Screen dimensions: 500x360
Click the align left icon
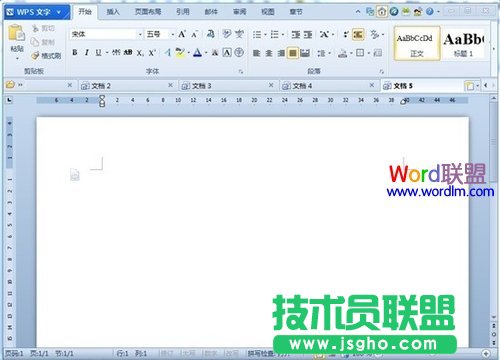256,53
